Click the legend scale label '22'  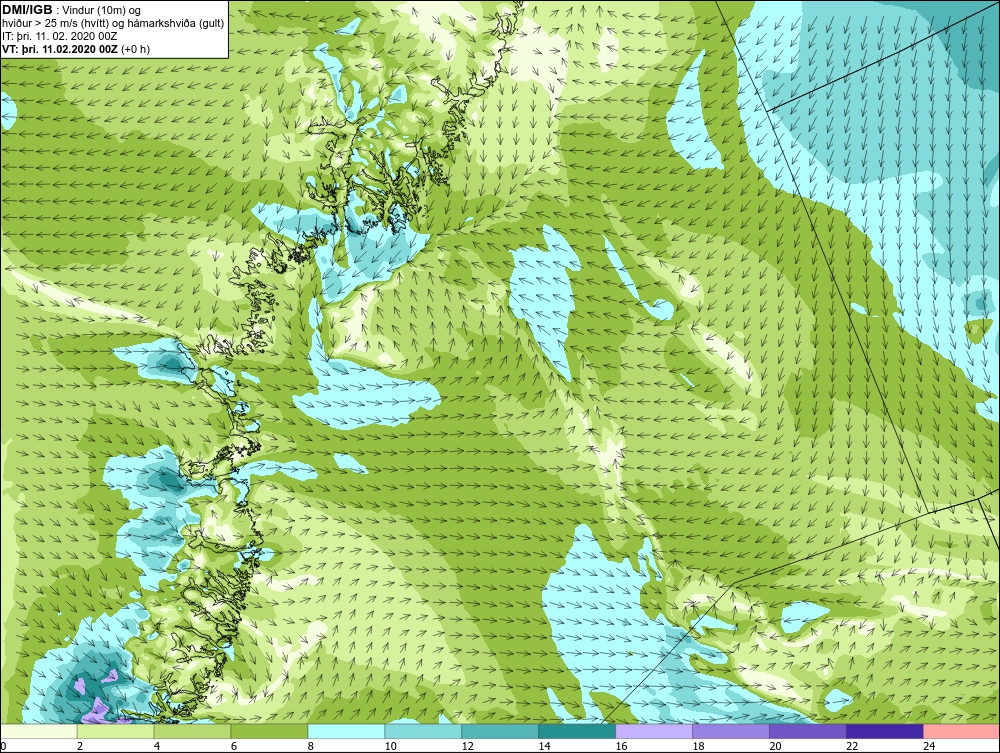point(851,746)
